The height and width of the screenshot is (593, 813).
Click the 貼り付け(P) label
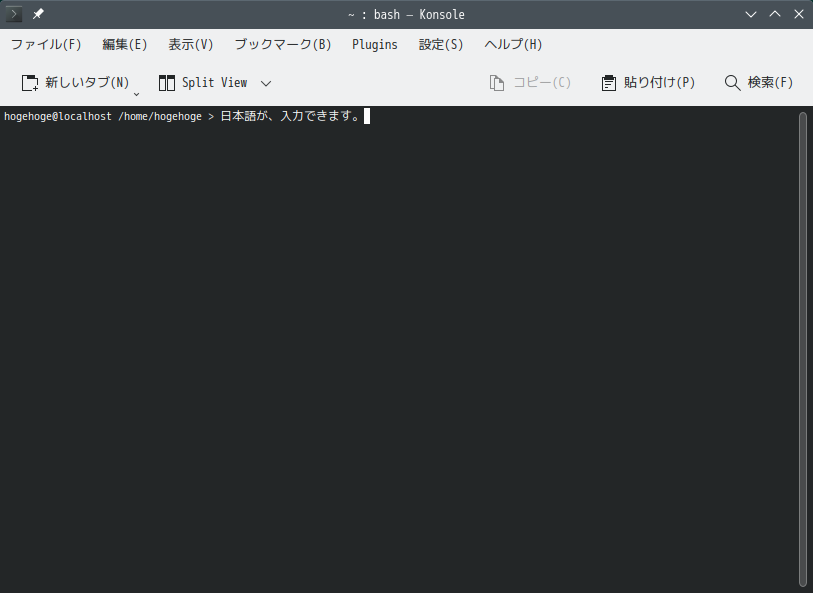point(659,82)
